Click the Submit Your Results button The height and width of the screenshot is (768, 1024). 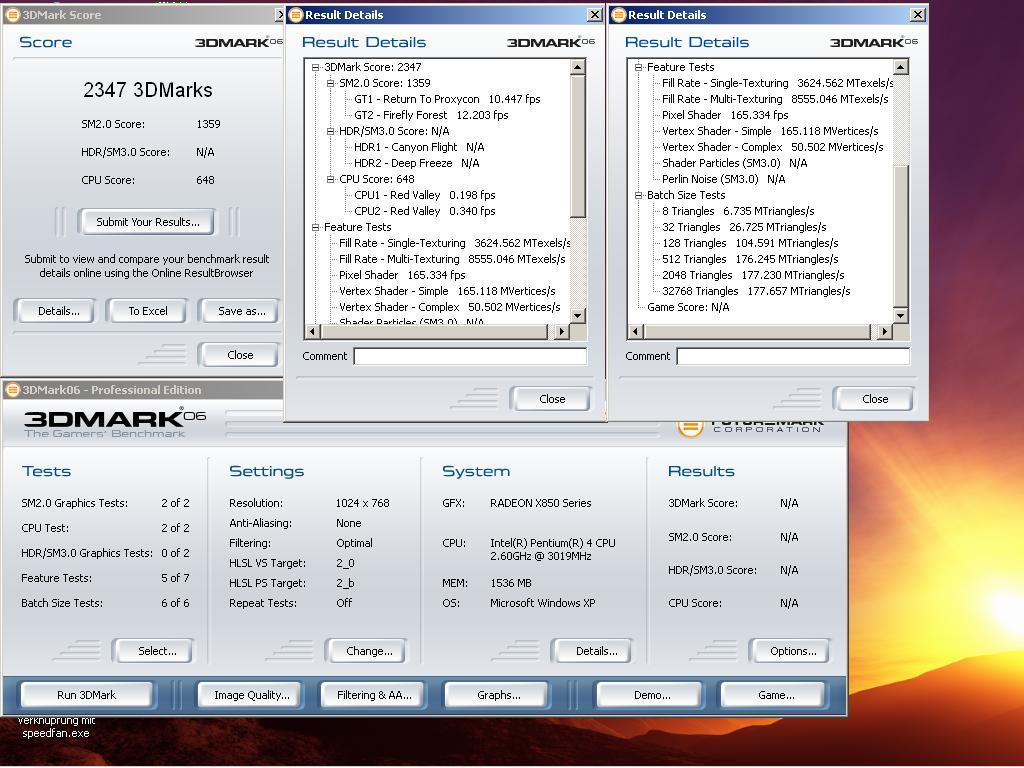pyautogui.click(x=148, y=222)
